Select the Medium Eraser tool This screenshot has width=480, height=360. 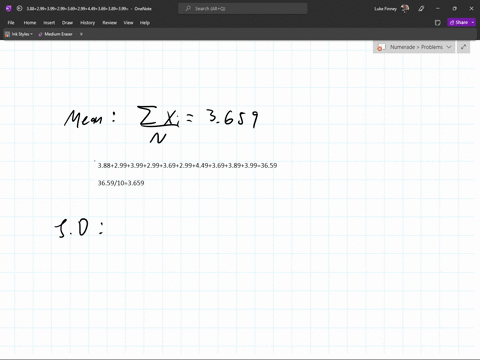(x=55, y=34)
